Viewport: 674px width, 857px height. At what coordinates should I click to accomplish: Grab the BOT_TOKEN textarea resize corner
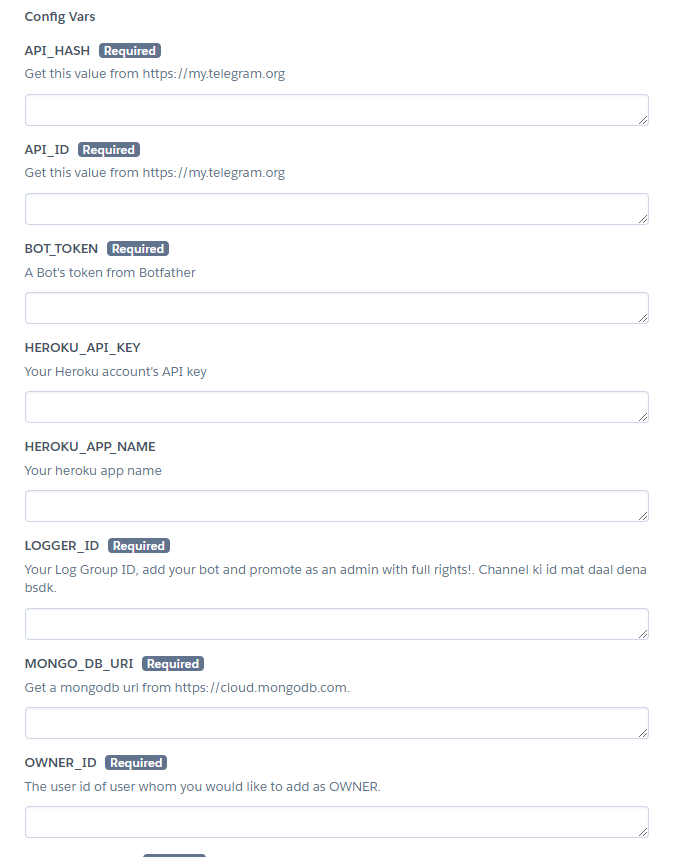click(642, 317)
